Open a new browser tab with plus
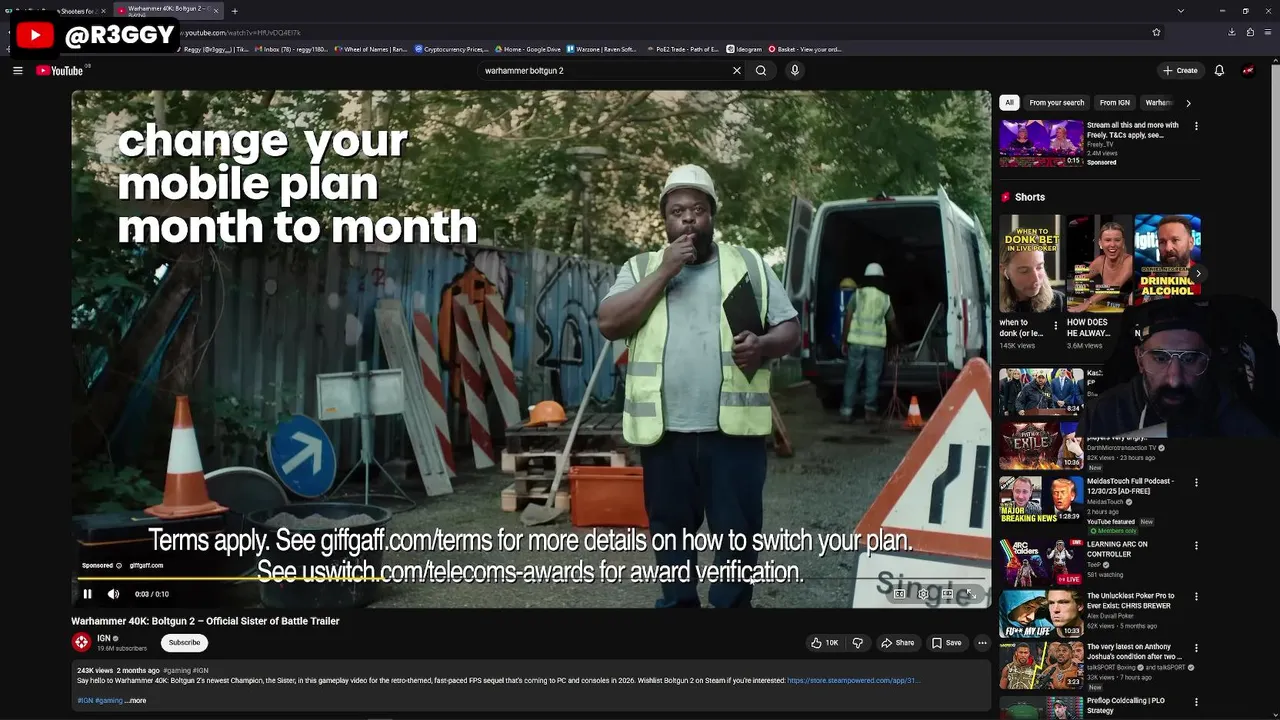Viewport: 1280px width, 720px height. (235, 11)
